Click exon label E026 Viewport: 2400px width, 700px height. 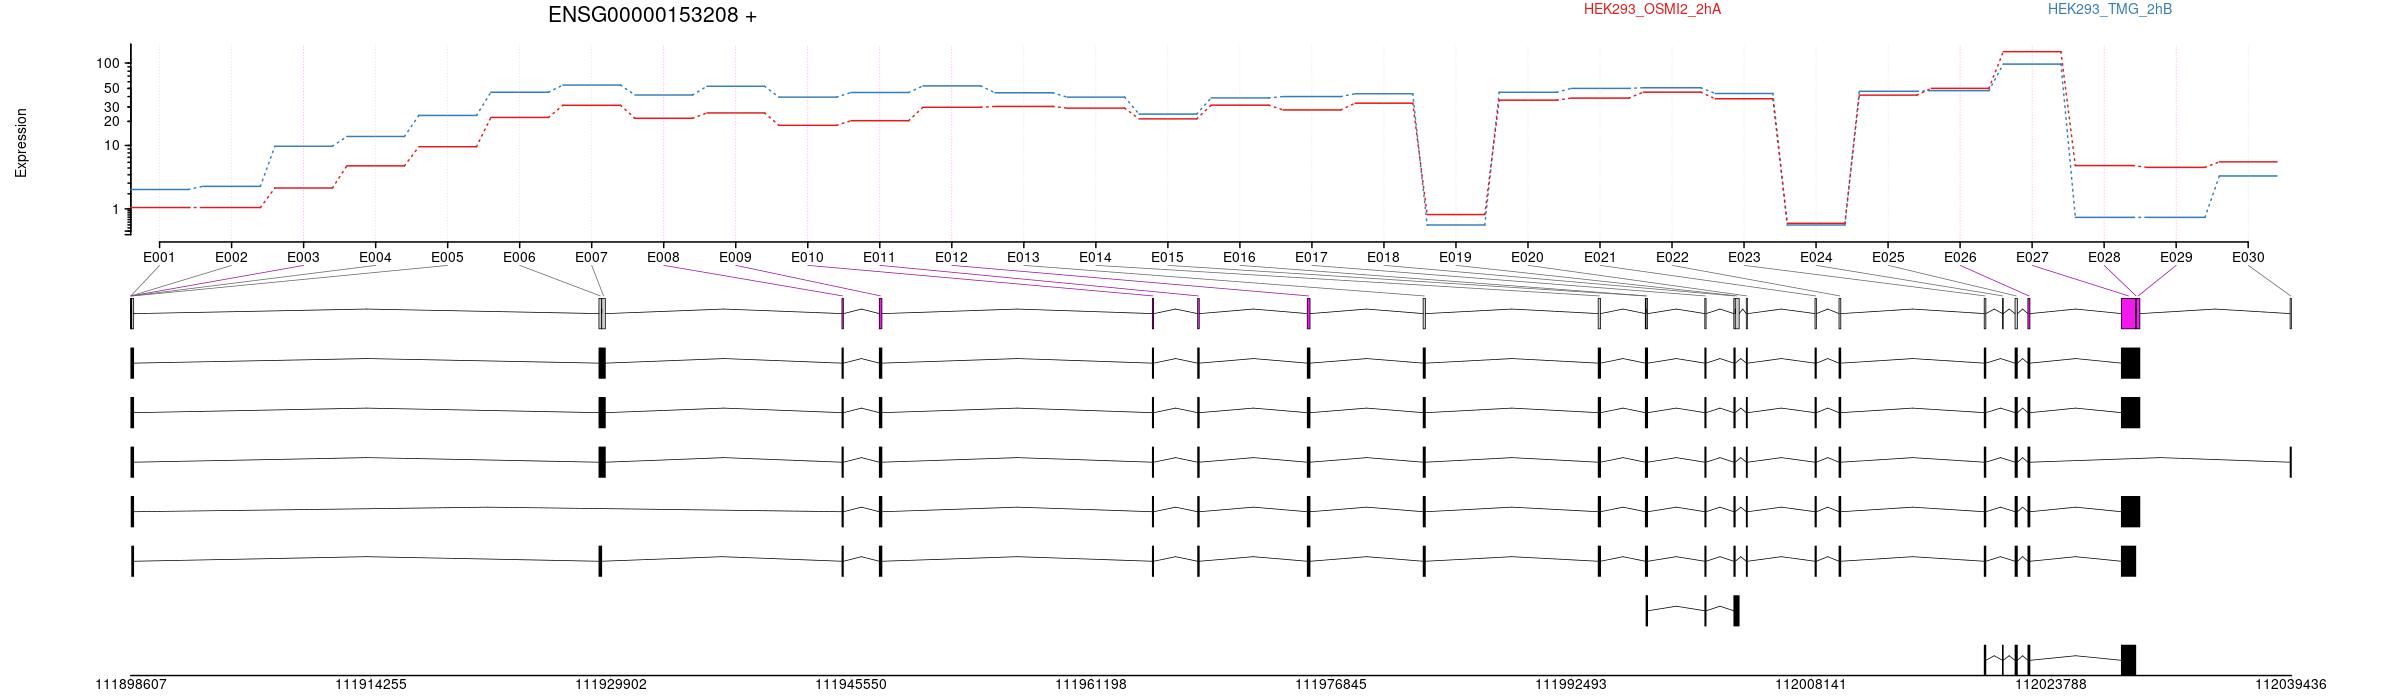tap(1960, 257)
